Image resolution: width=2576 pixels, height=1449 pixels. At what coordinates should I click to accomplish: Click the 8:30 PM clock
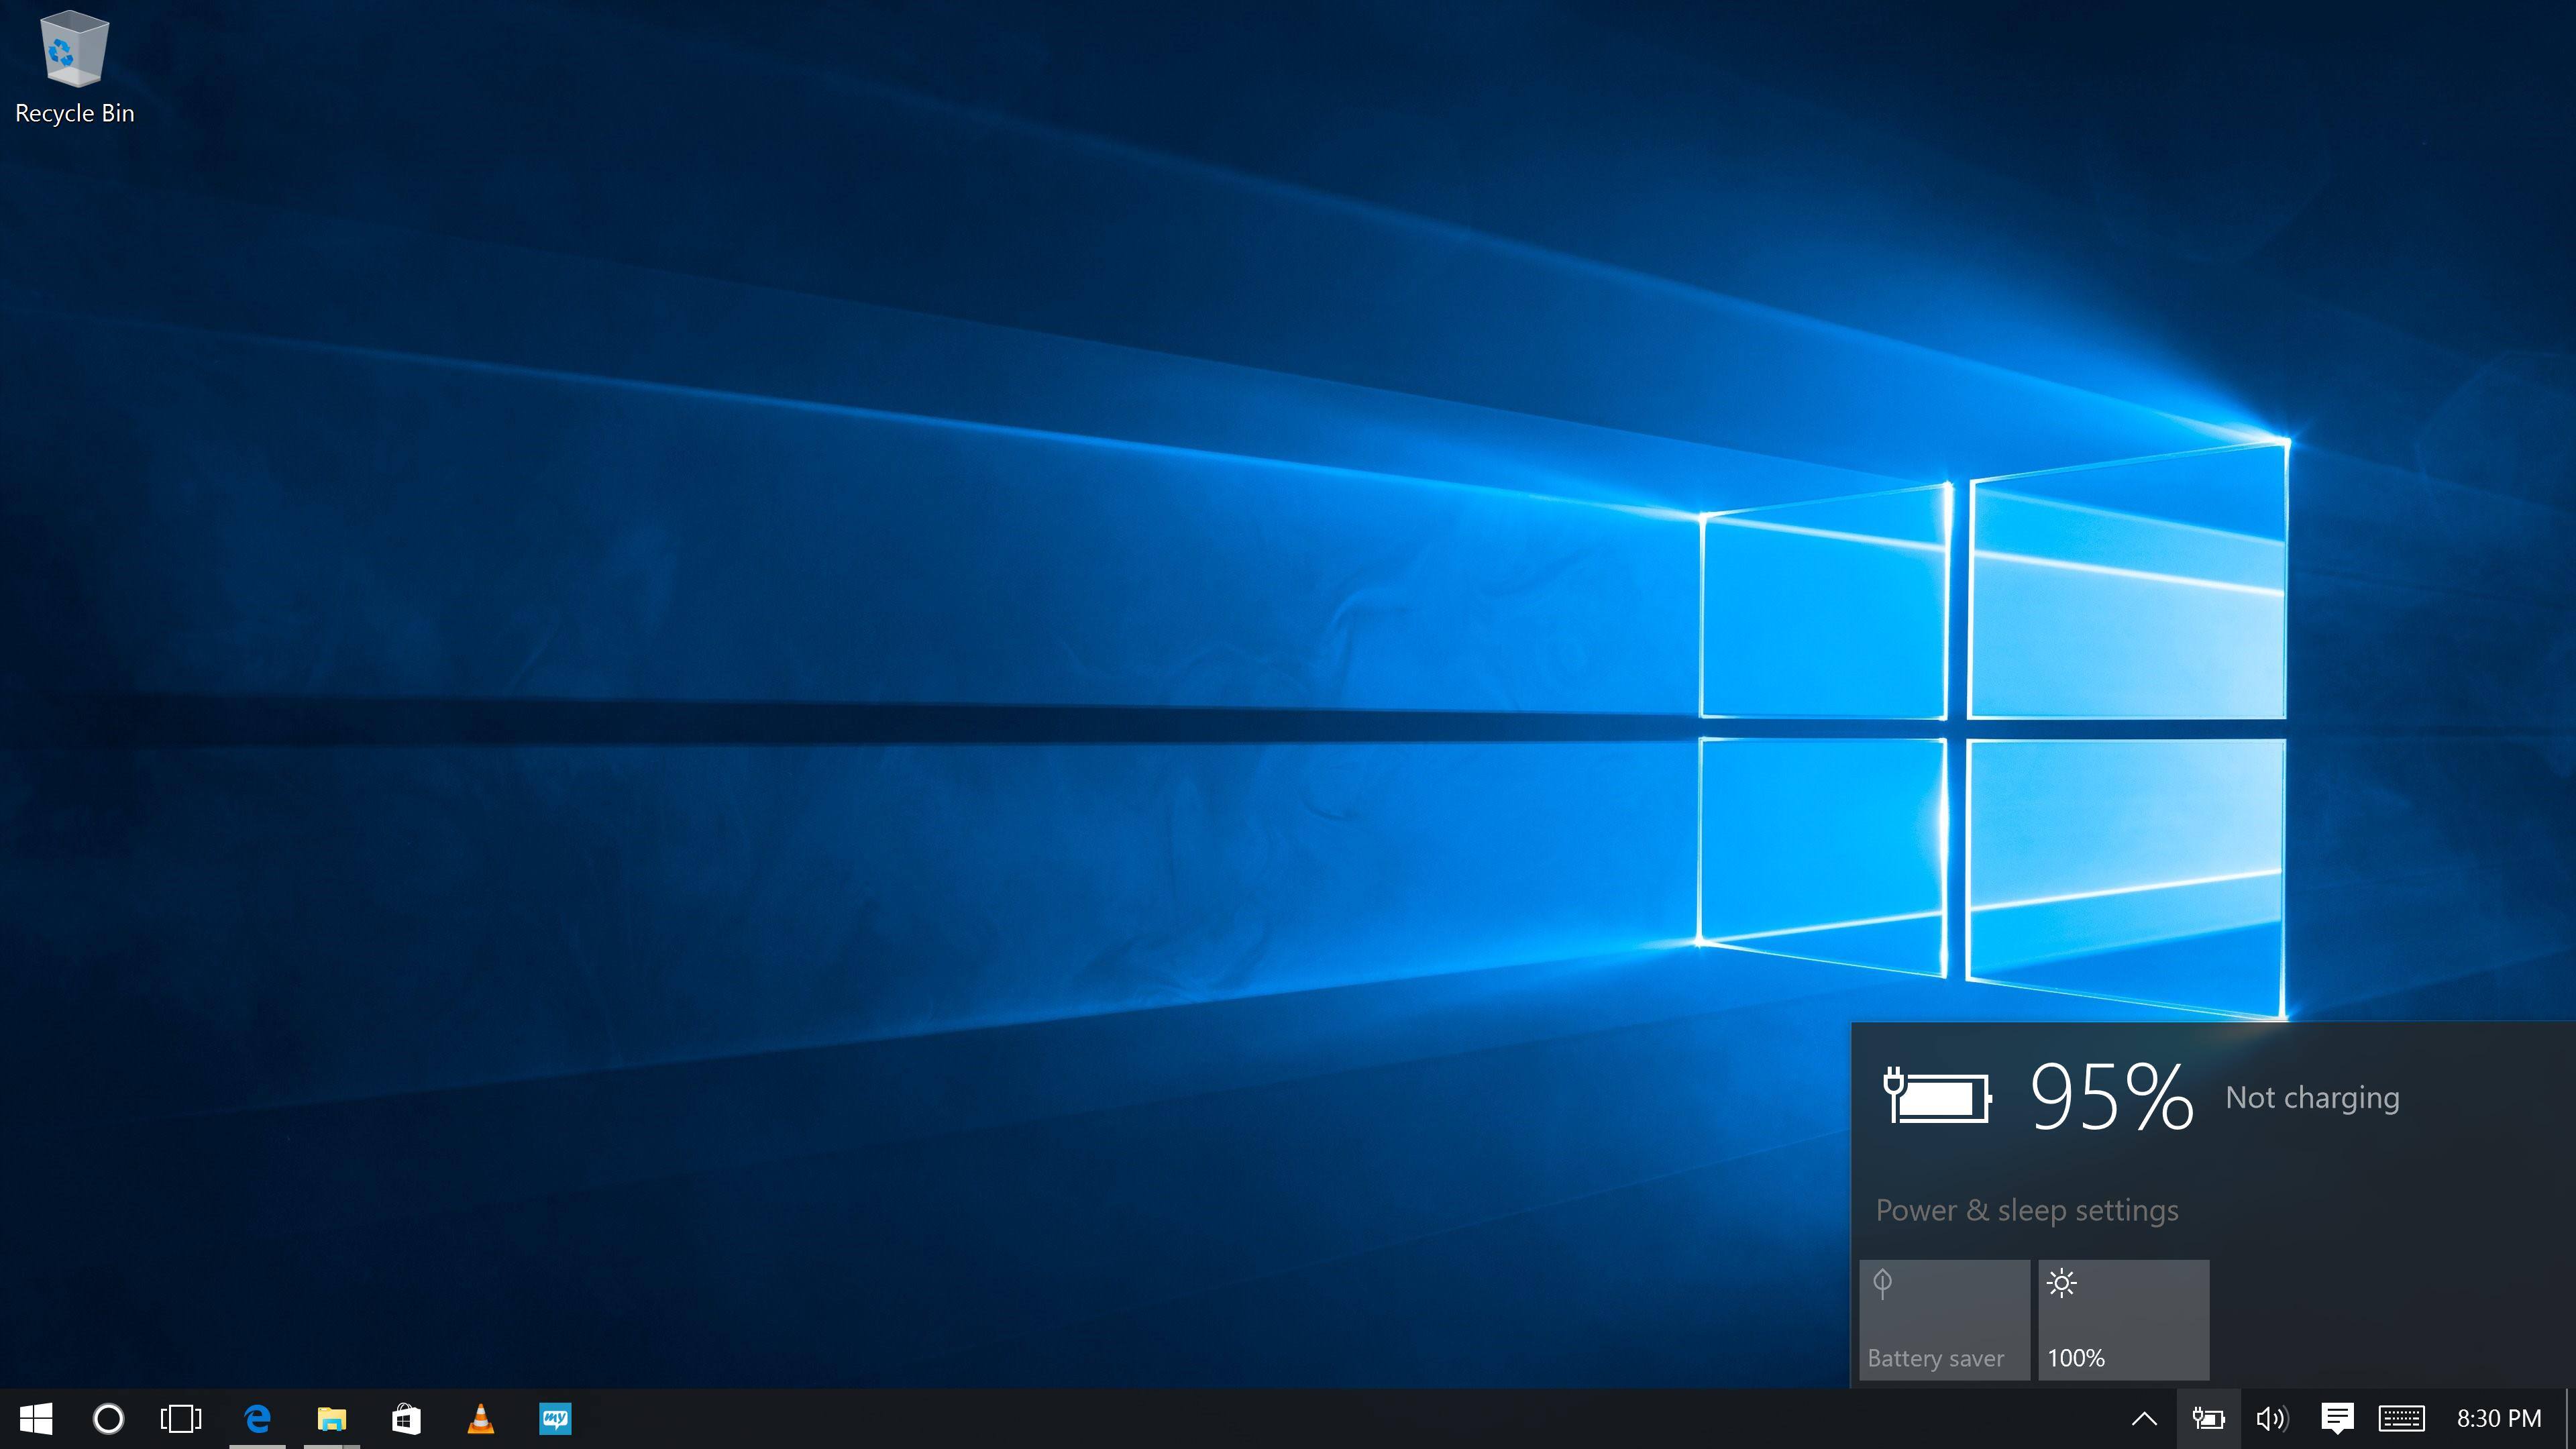[x=2498, y=1418]
